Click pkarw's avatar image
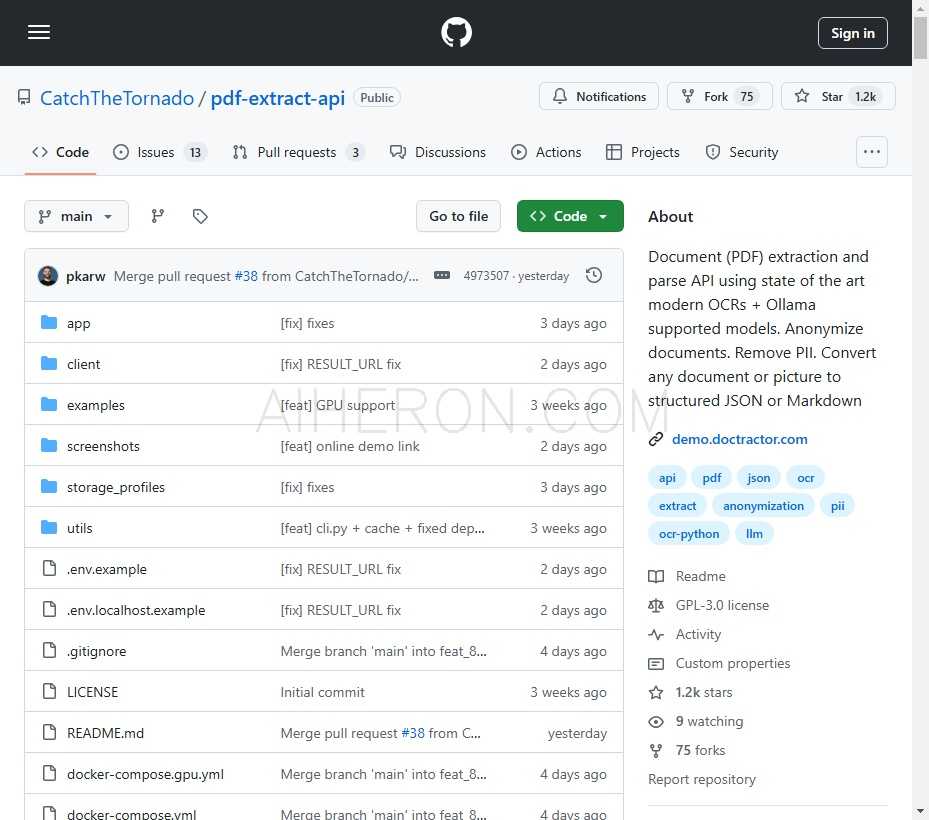Screen dimensions: 929x820 [48, 276]
